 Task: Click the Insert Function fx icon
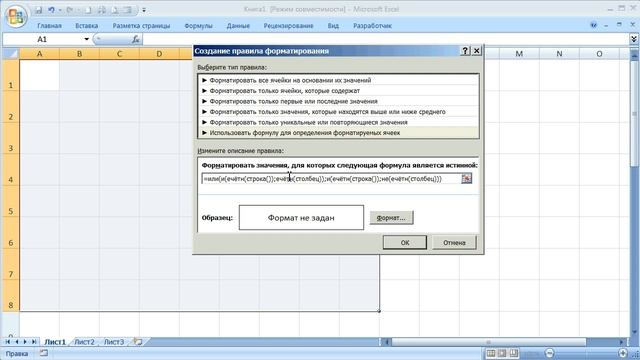(136, 39)
